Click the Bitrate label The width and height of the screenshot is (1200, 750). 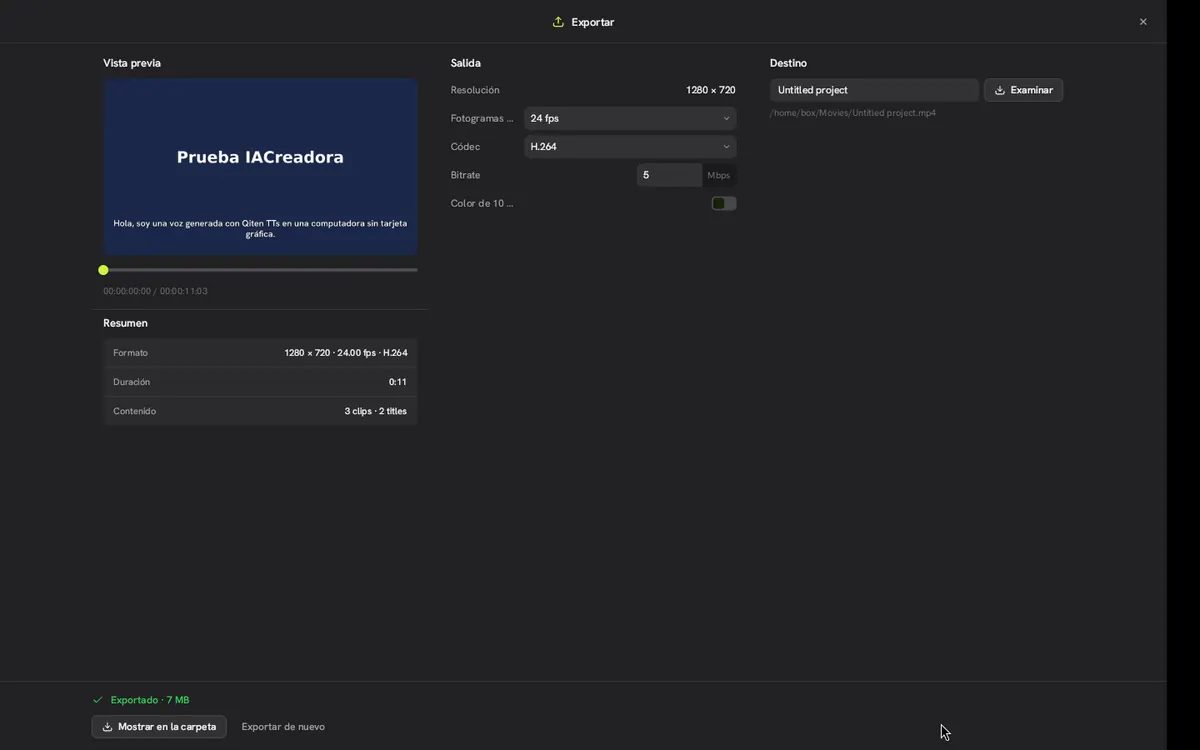pyautogui.click(x=465, y=175)
